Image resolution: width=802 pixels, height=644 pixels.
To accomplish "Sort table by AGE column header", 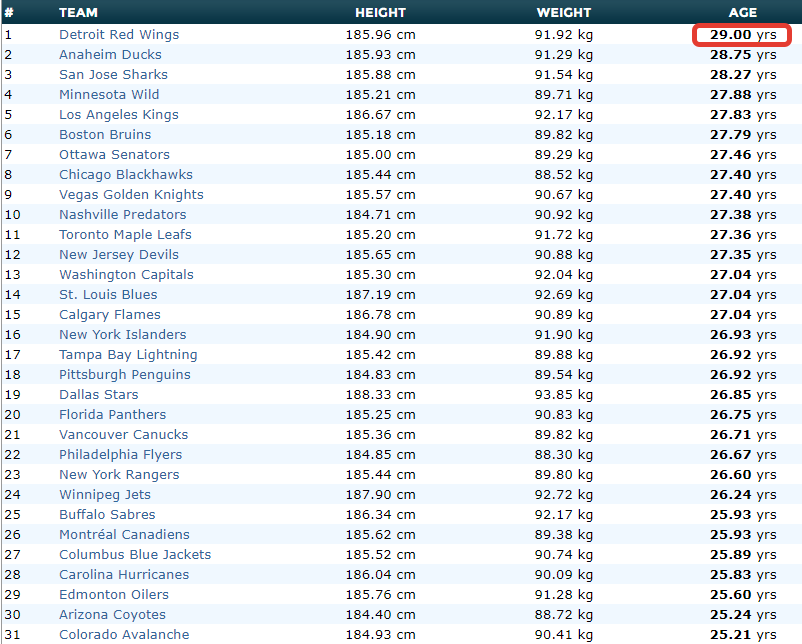I will (742, 13).
